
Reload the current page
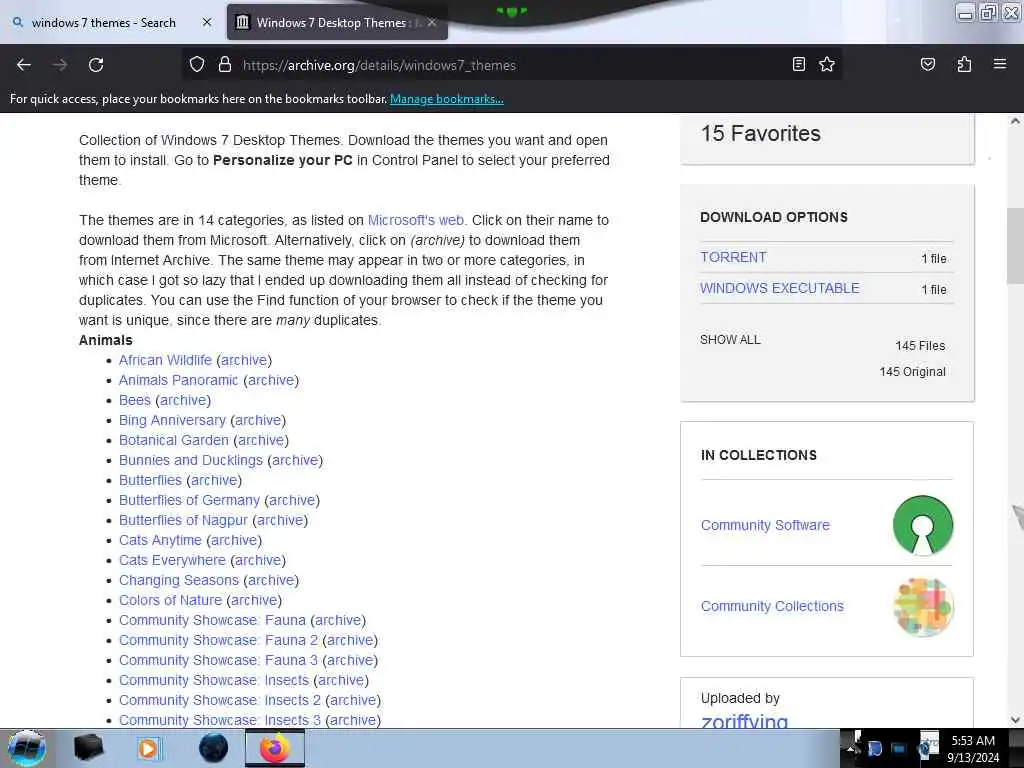[x=96, y=65]
